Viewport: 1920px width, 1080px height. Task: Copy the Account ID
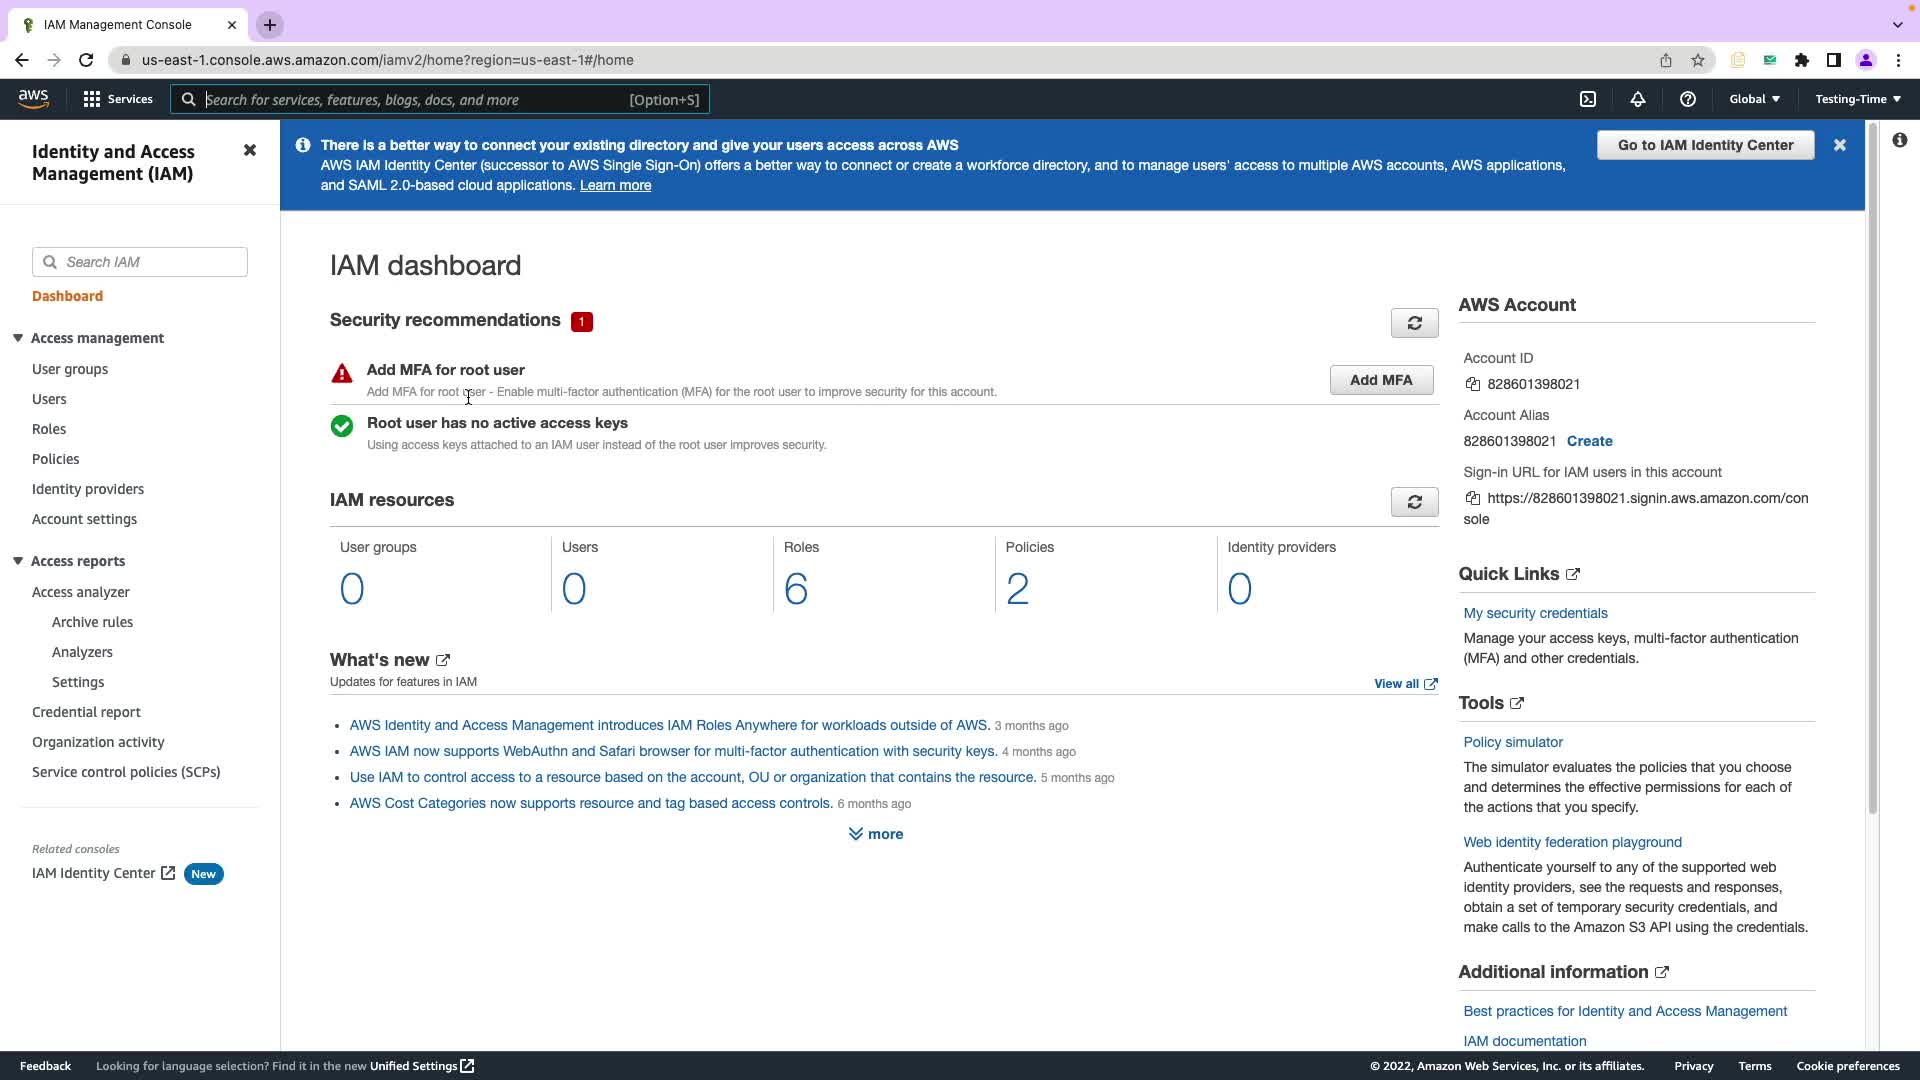(1472, 384)
